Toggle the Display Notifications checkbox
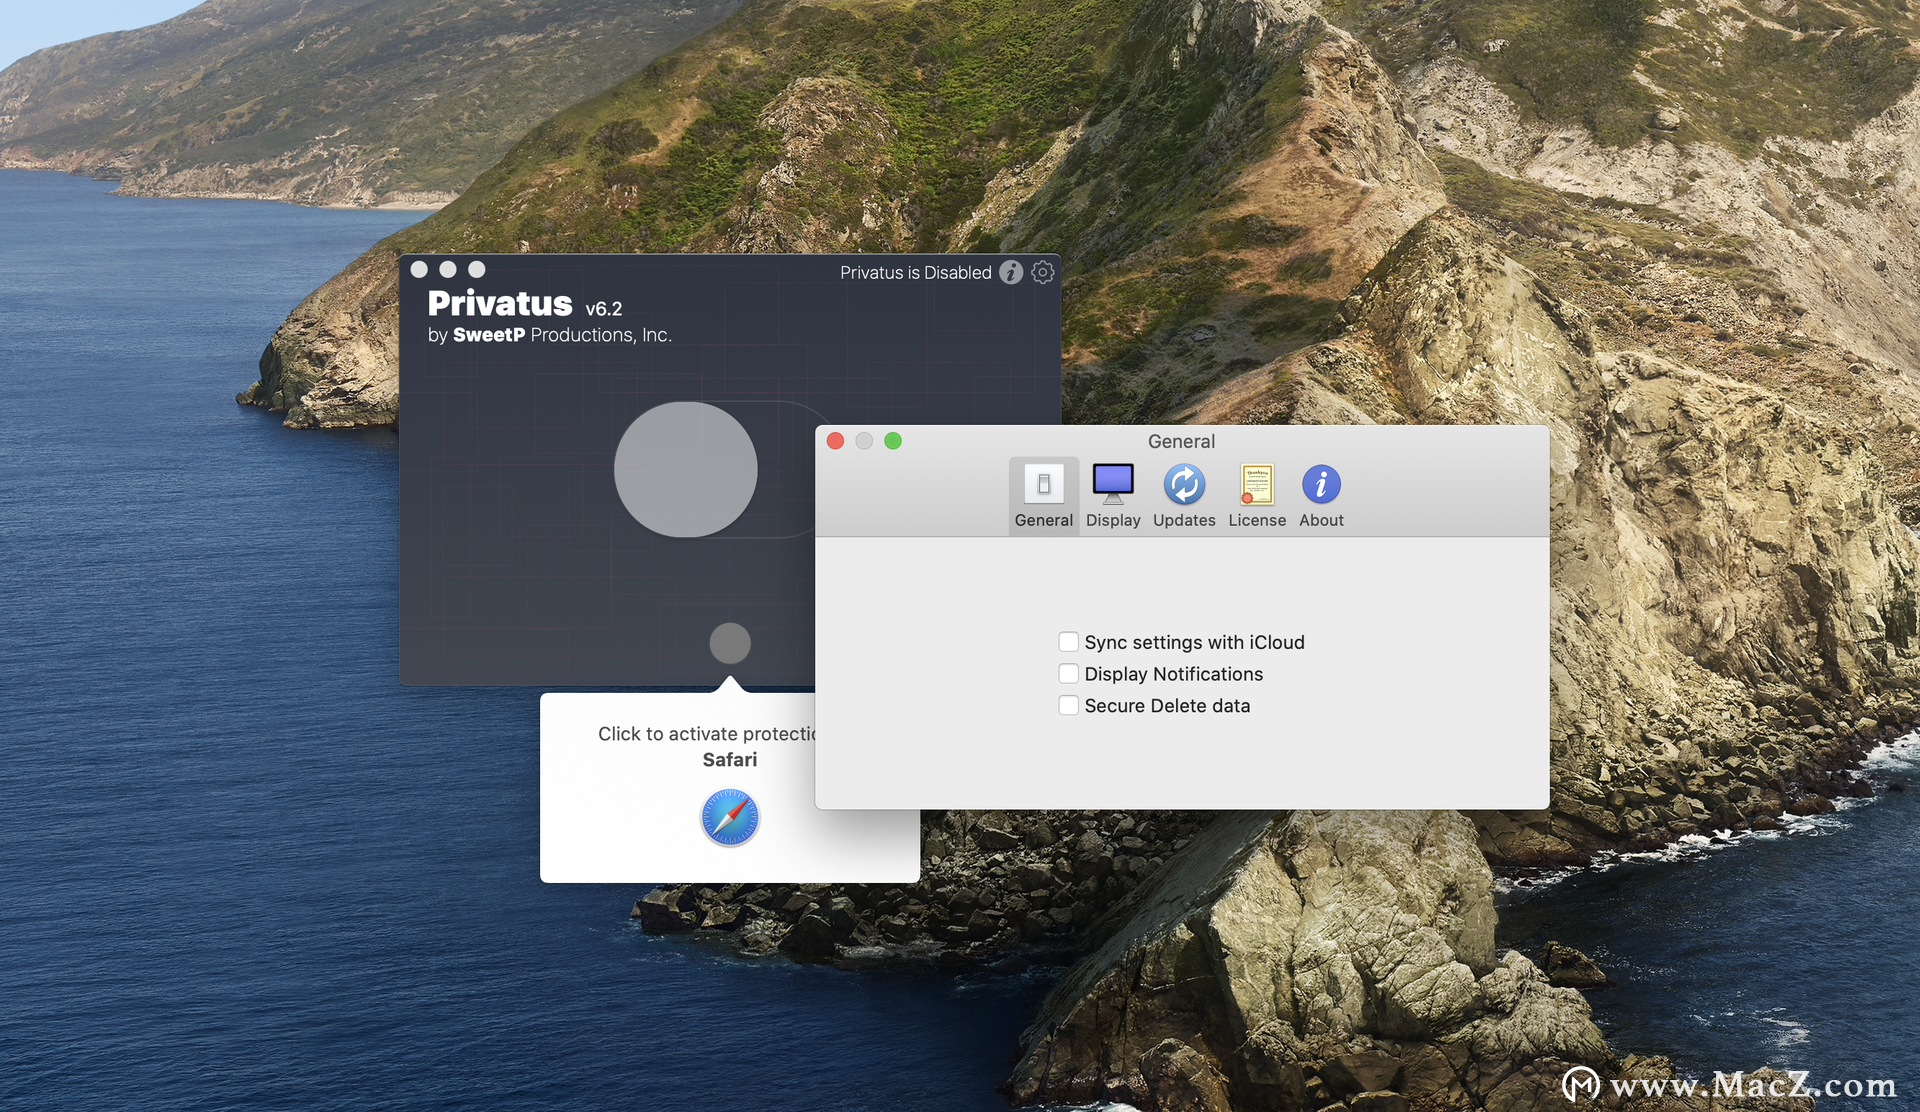This screenshot has width=1920, height=1112. tap(1068, 674)
